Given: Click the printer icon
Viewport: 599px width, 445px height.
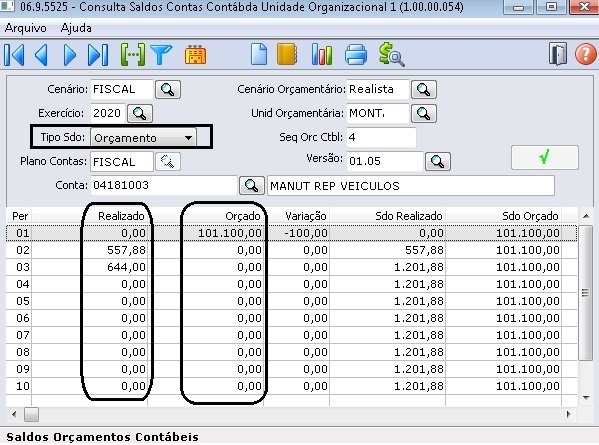Looking at the screenshot, I should click(x=356, y=55).
